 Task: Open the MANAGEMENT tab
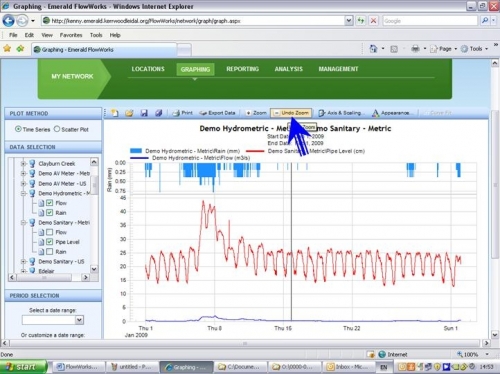pos(338,69)
